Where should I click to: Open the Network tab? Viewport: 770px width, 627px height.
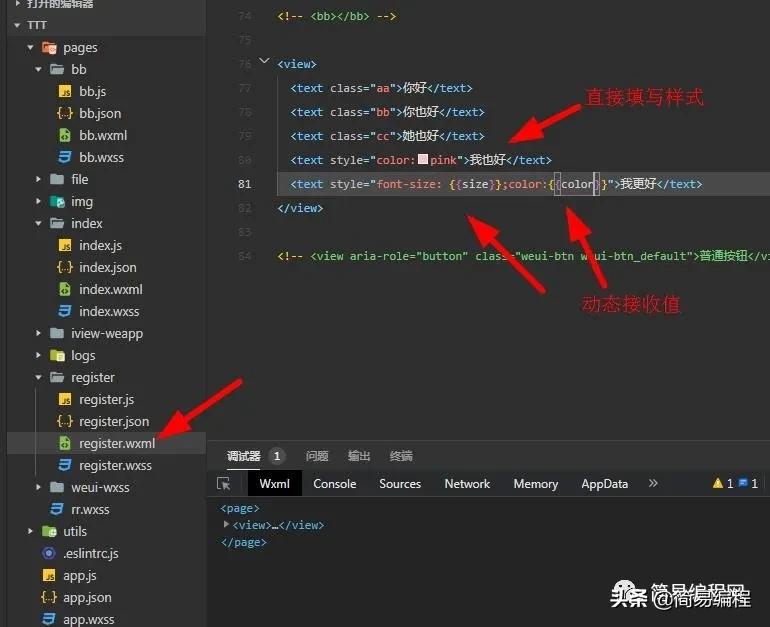(467, 484)
